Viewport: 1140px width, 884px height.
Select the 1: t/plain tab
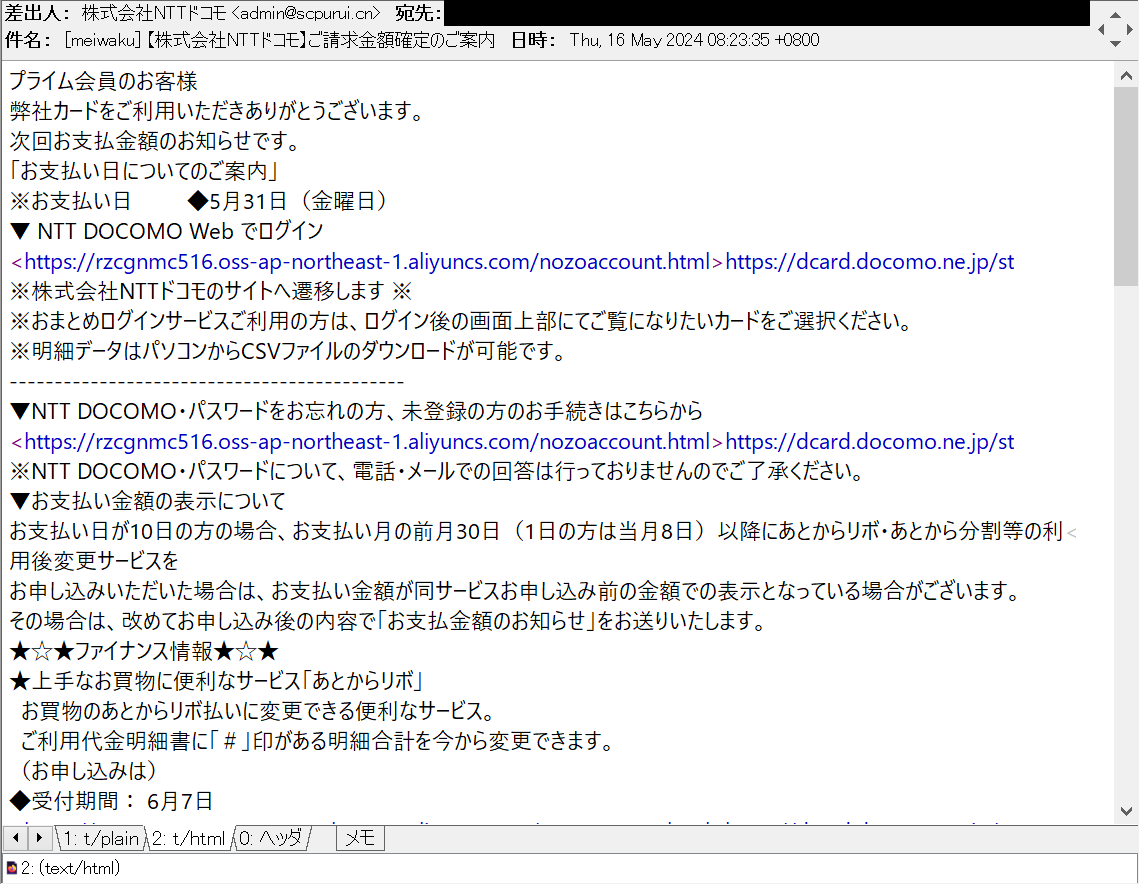[x=101, y=838]
